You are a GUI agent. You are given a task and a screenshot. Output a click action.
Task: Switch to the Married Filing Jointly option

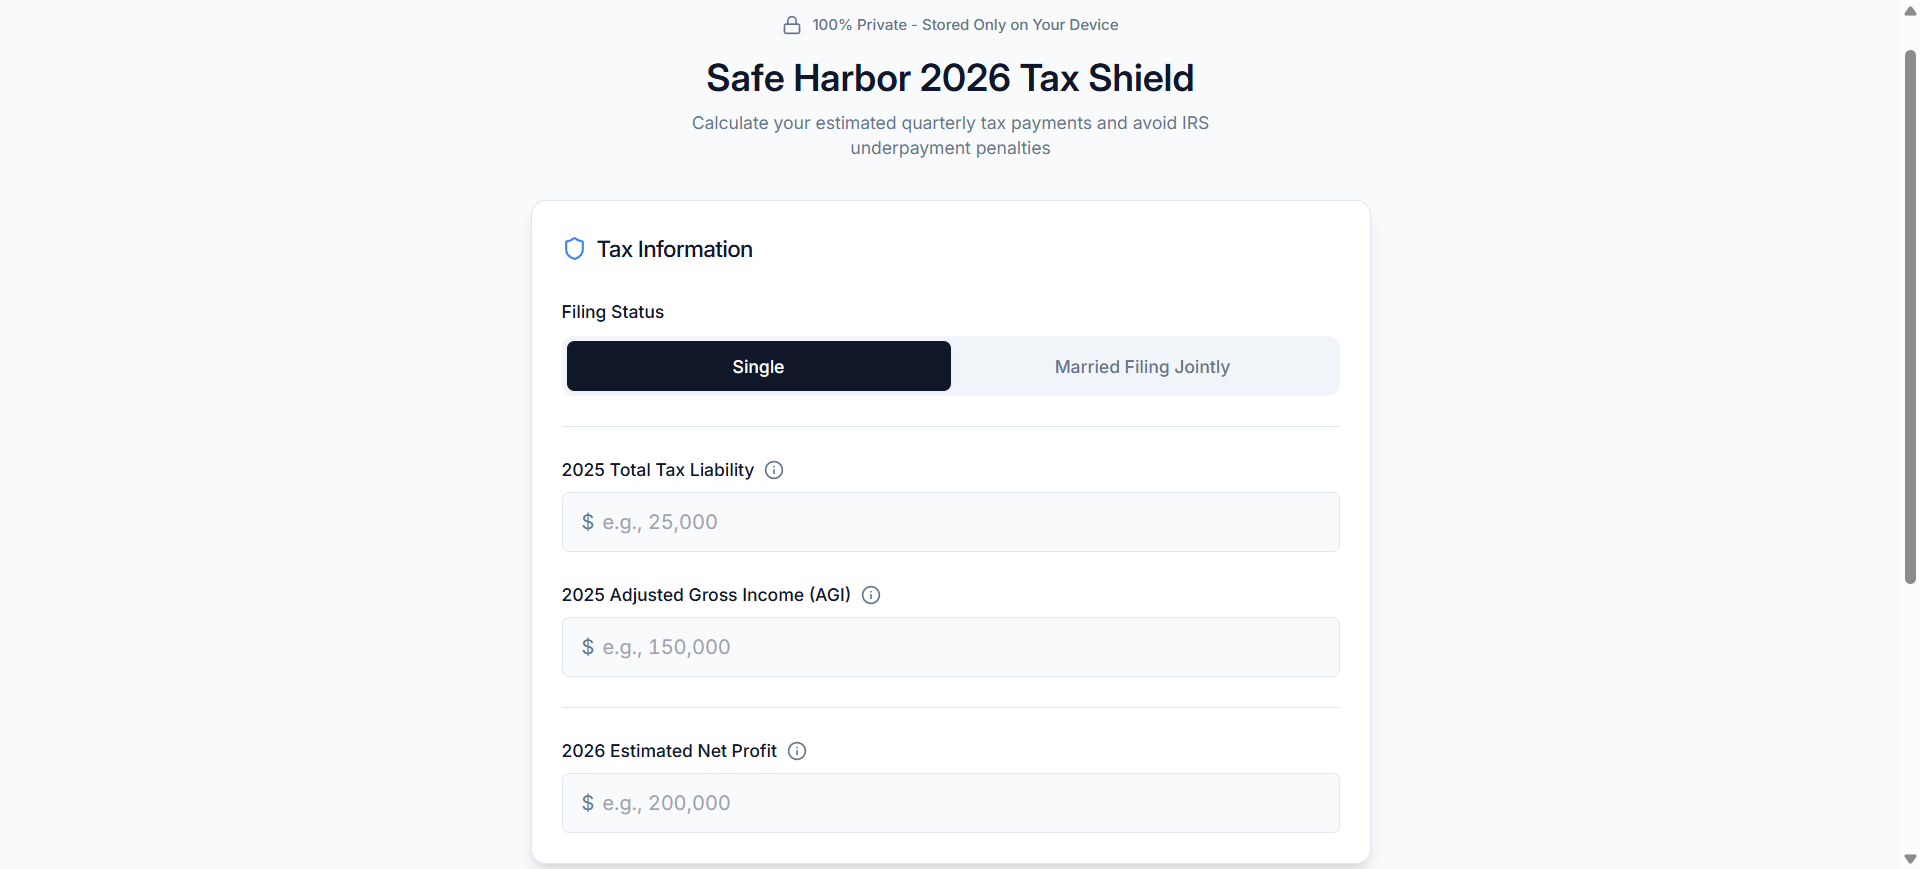pyautogui.click(x=1142, y=366)
